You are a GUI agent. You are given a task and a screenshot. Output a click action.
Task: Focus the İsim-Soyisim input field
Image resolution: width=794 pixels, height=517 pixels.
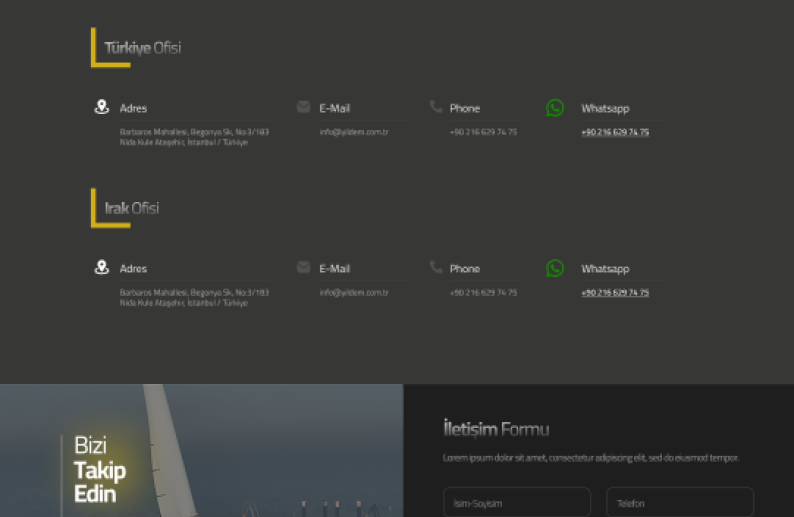[x=516, y=503]
